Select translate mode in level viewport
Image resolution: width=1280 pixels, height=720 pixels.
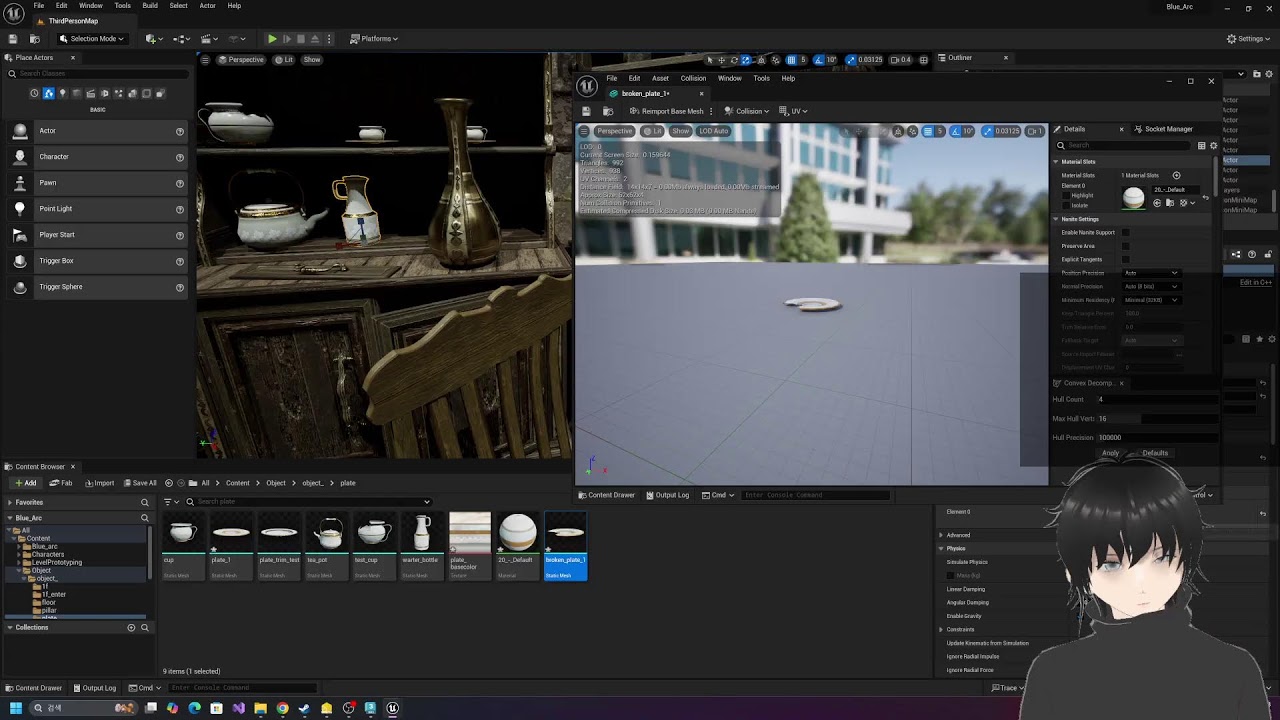tap(722, 60)
